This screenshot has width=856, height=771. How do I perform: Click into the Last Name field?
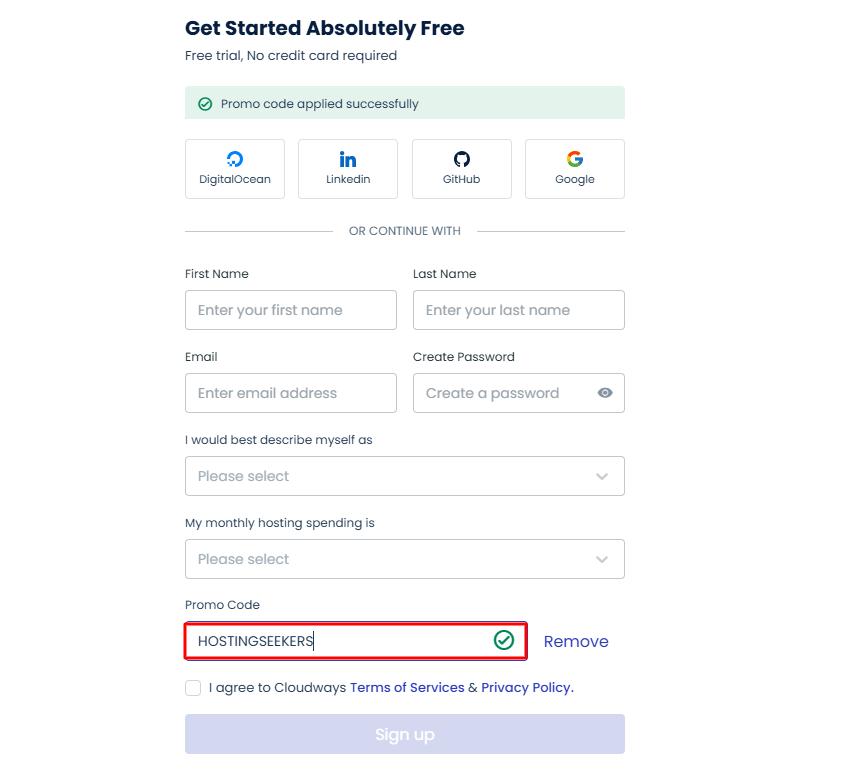(518, 310)
